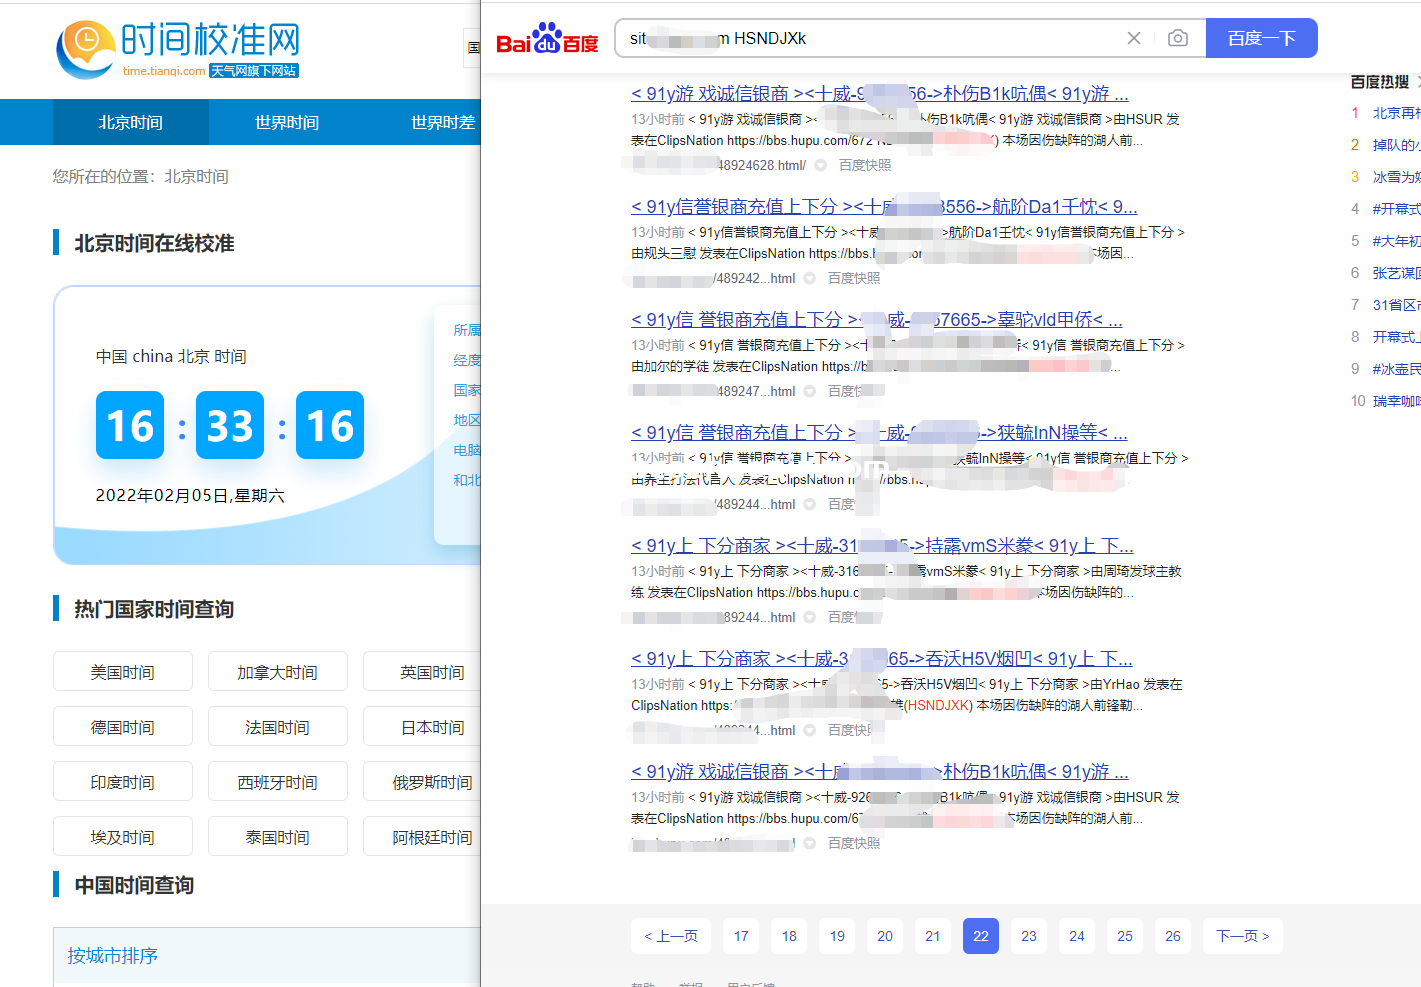Click 下一页 next page button
This screenshot has width=1421, height=987.
point(1242,936)
